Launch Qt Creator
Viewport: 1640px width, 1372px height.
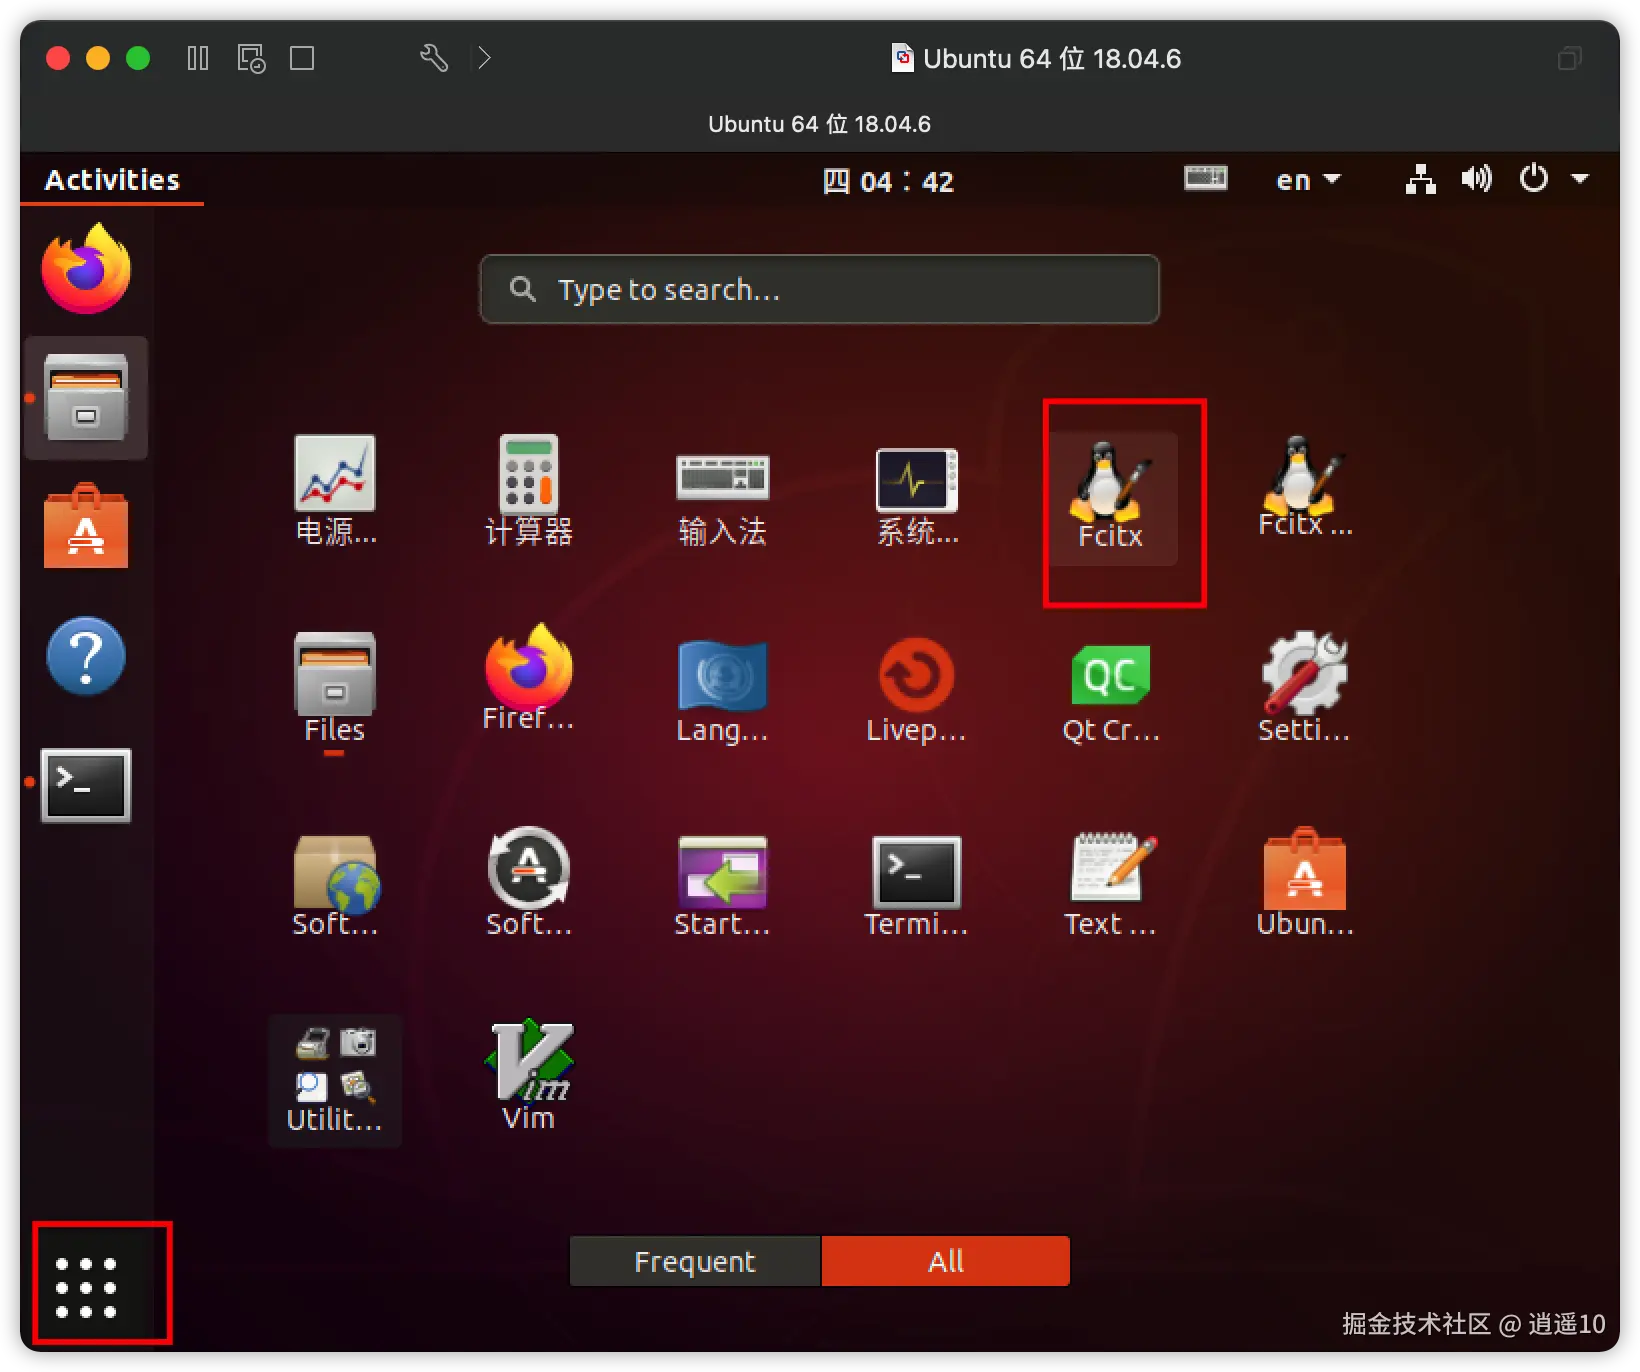pos(1111,694)
